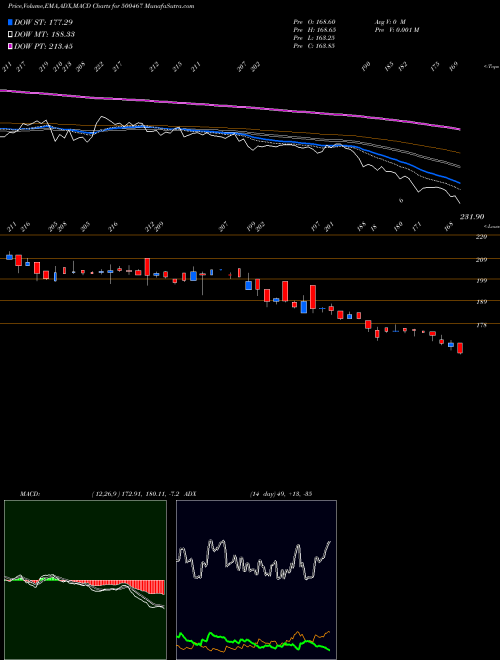Click the ADX '(14 day) 49, +18, -35' values
The image size is (500, 660).
(x=281, y=494)
